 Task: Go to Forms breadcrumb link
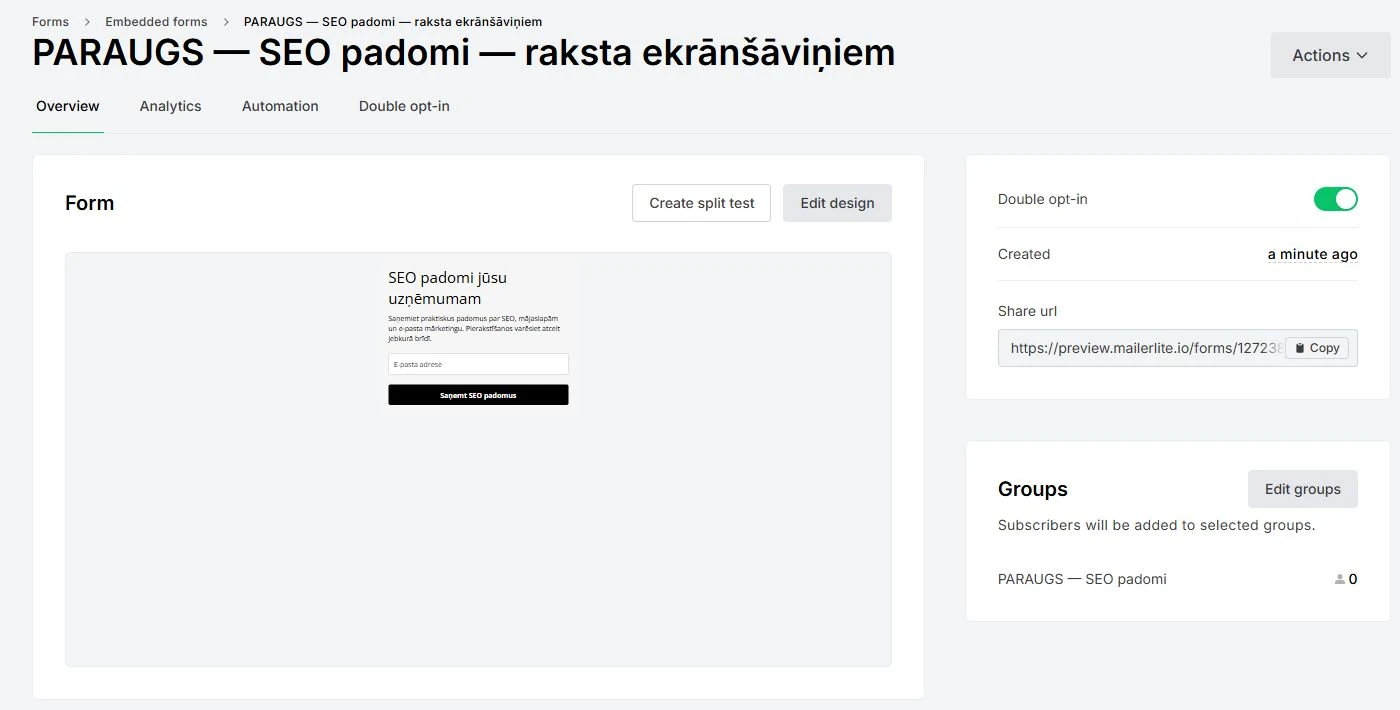(50, 21)
